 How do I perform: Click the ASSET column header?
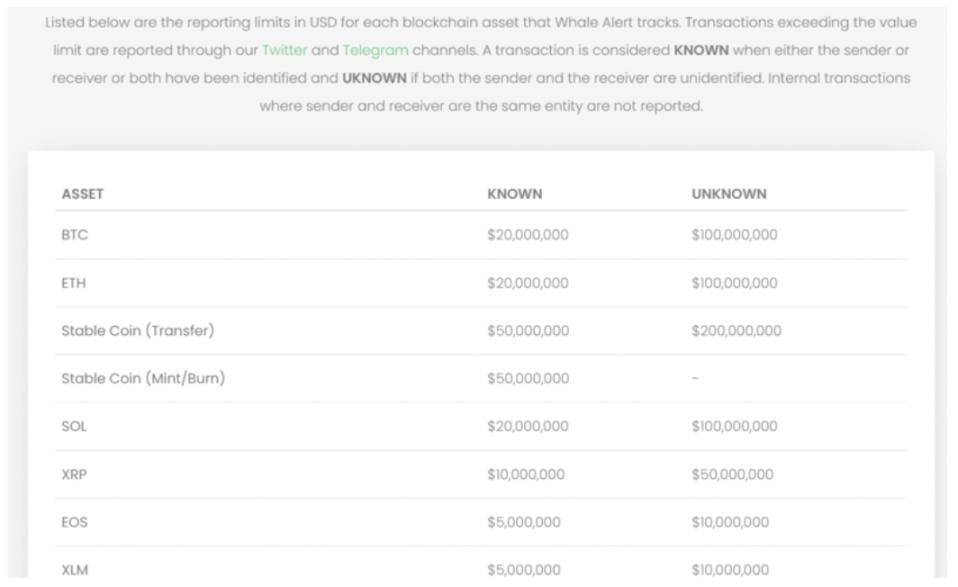[83, 194]
